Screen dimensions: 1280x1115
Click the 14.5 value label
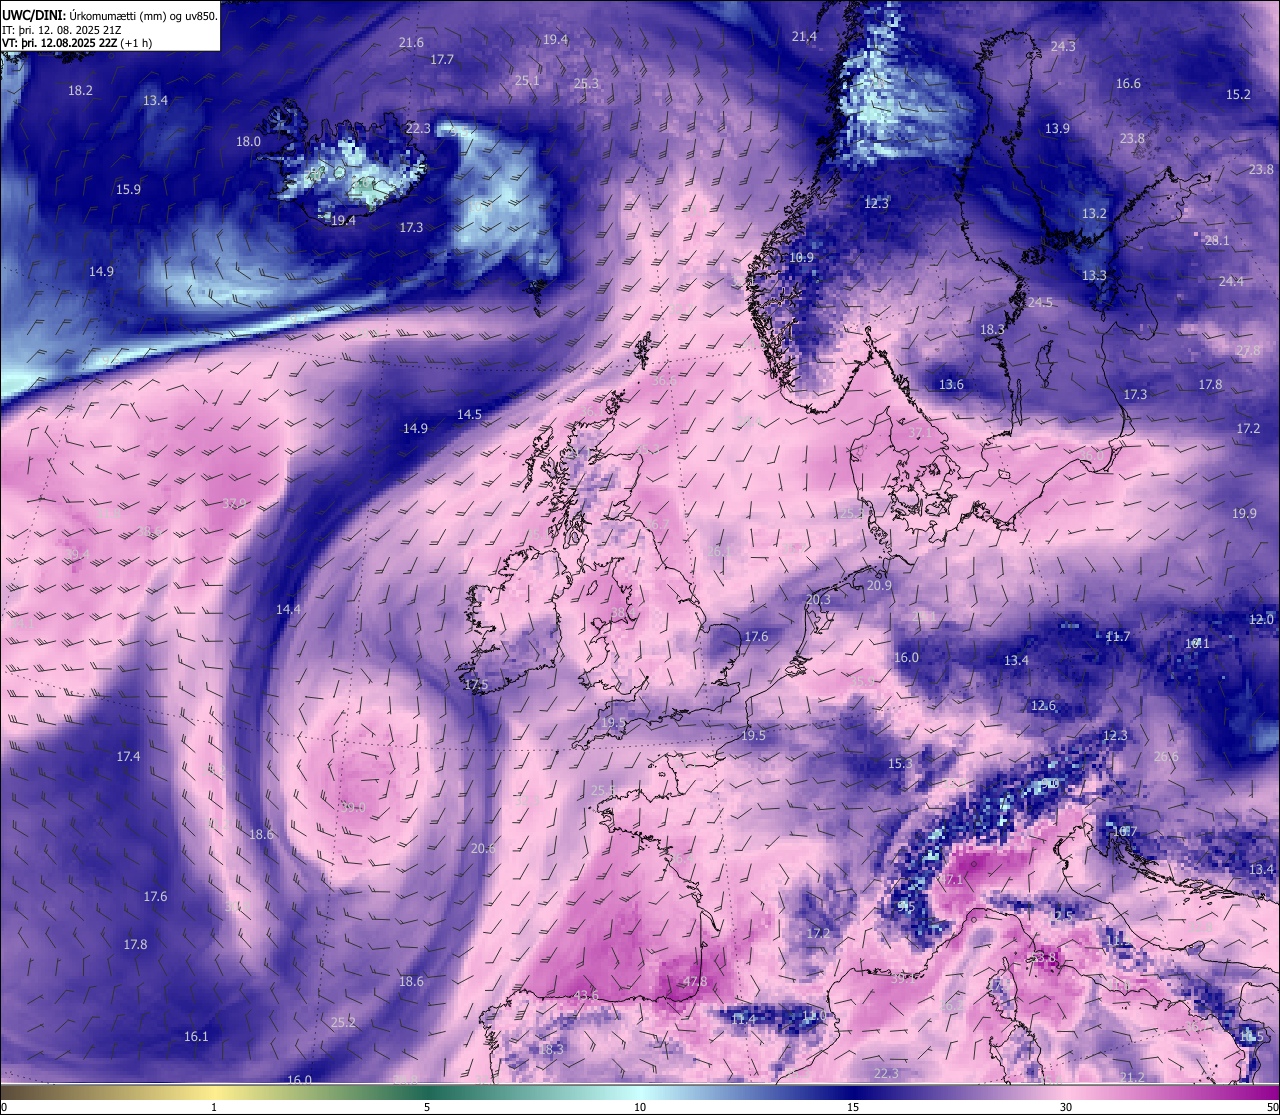coord(469,415)
